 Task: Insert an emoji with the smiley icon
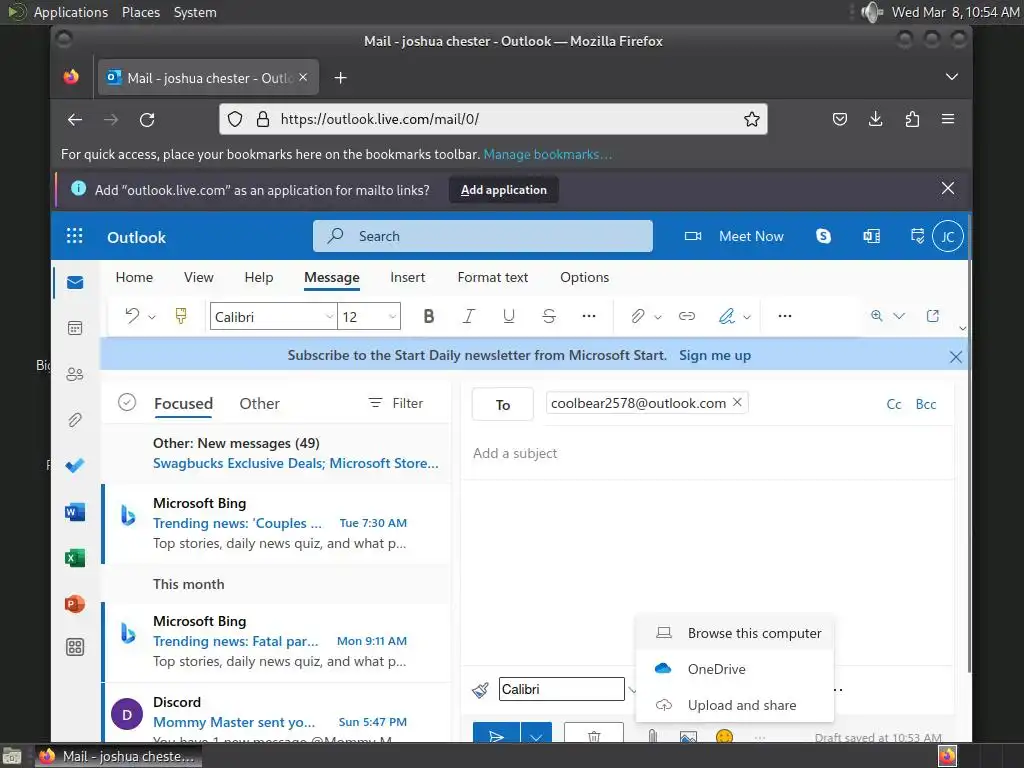(x=724, y=737)
